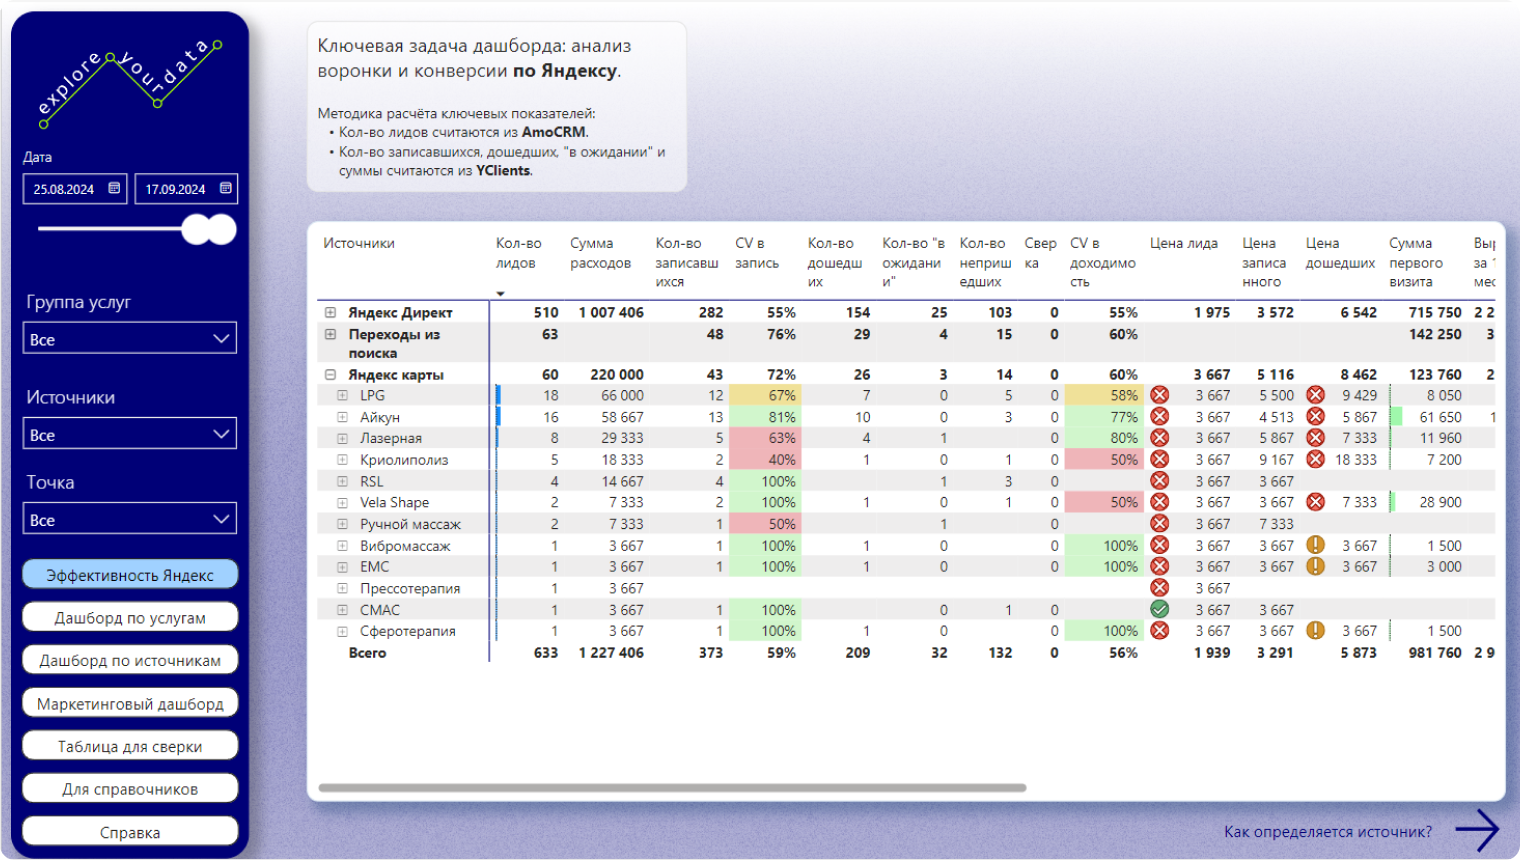Collapse the Яндекс карты row
This screenshot has height=860, width=1520.
[330, 375]
